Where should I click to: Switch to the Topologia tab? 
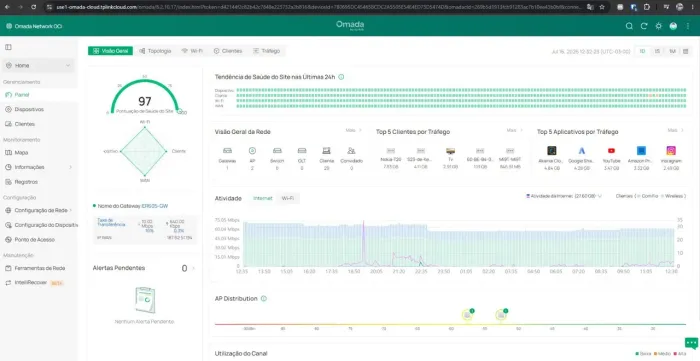[x=155, y=51]
